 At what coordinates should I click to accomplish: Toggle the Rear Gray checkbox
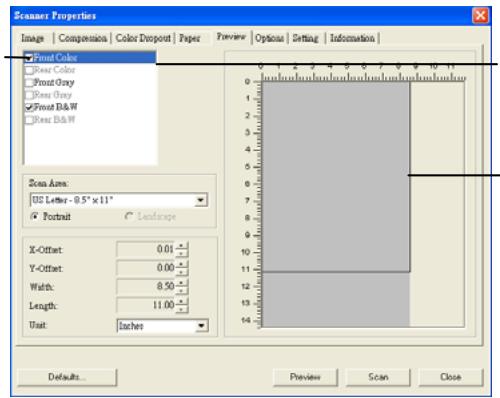click(29, 95)
